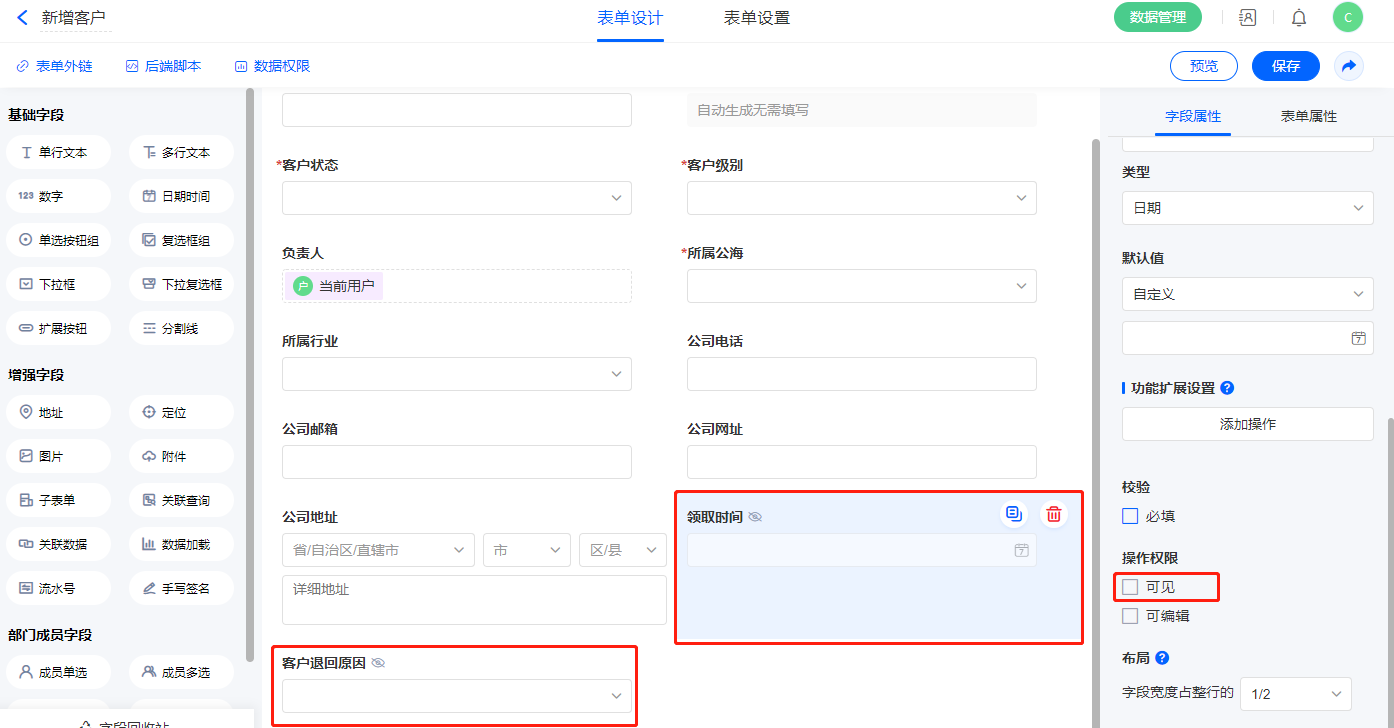Click the back arrow next to 新增客户
The image size is (1394, 728).
[22, 17]
